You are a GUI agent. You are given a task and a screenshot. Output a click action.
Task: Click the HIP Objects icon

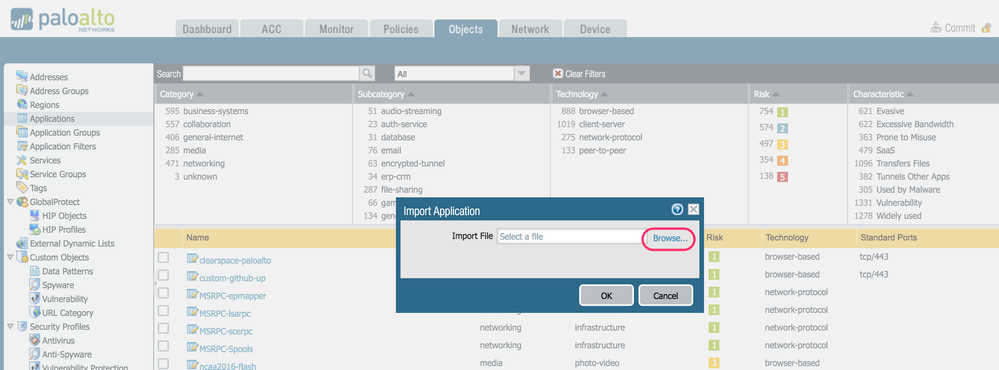coord(34,215)
